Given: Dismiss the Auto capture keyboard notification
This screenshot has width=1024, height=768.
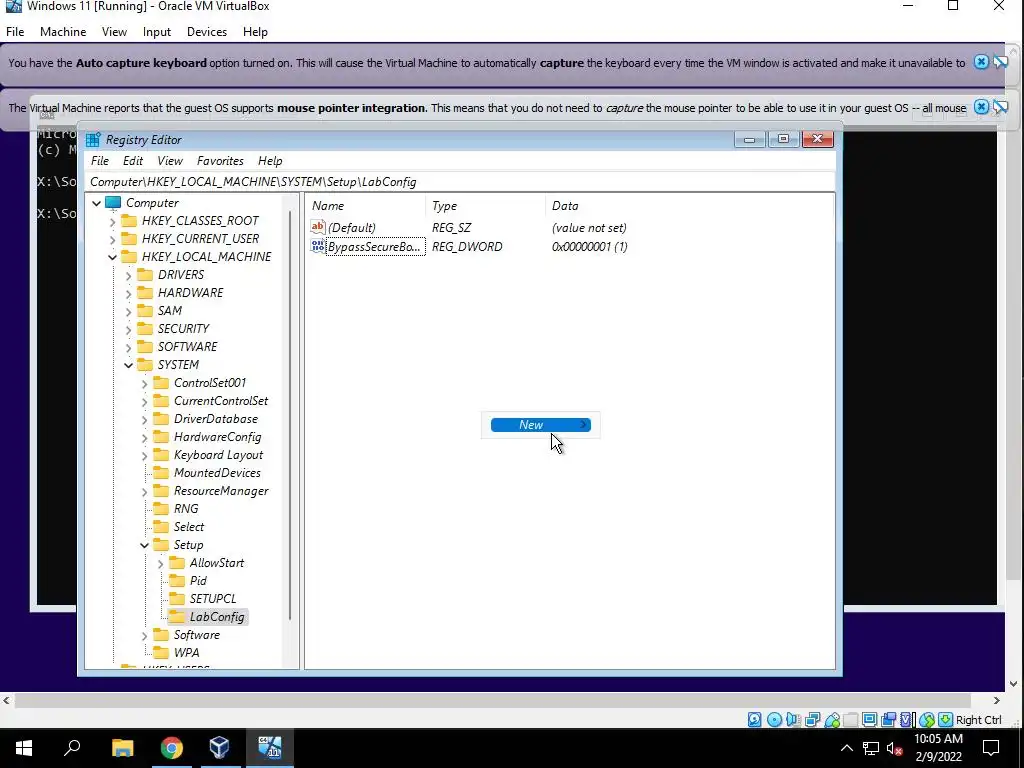Looking at the screenshot, I should (981, 62).
